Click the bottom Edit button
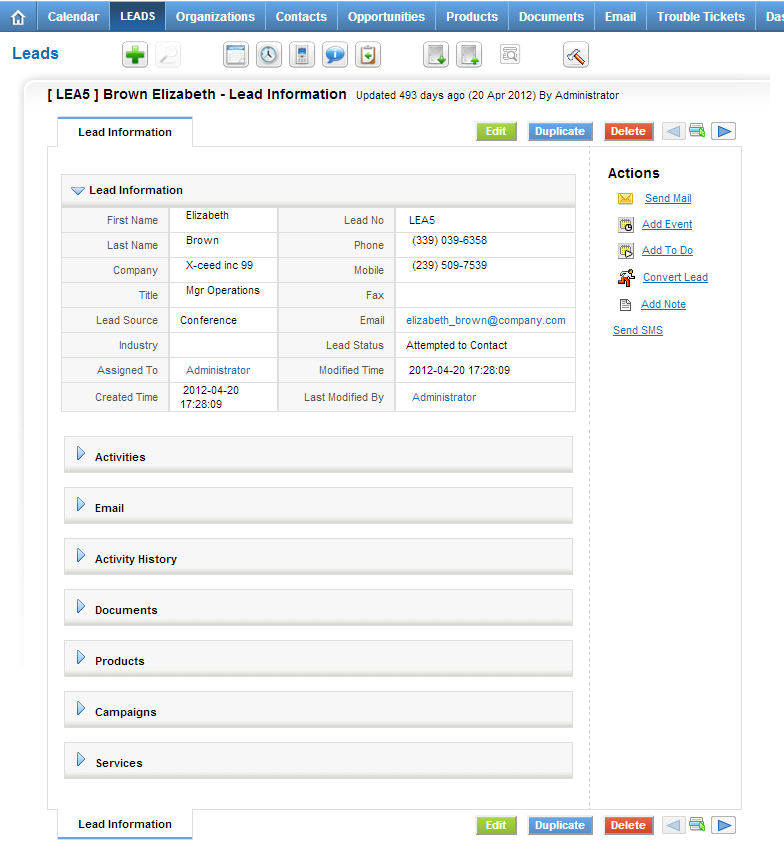784x865 pixels. point(496,825)
